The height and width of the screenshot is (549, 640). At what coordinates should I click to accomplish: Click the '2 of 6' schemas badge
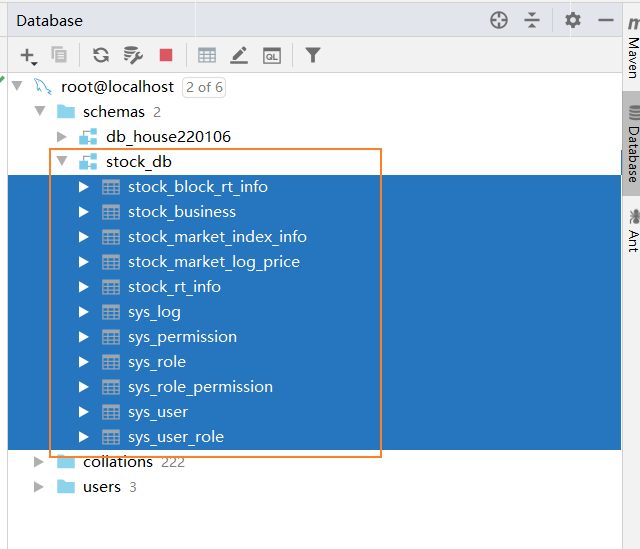point(204,87)
